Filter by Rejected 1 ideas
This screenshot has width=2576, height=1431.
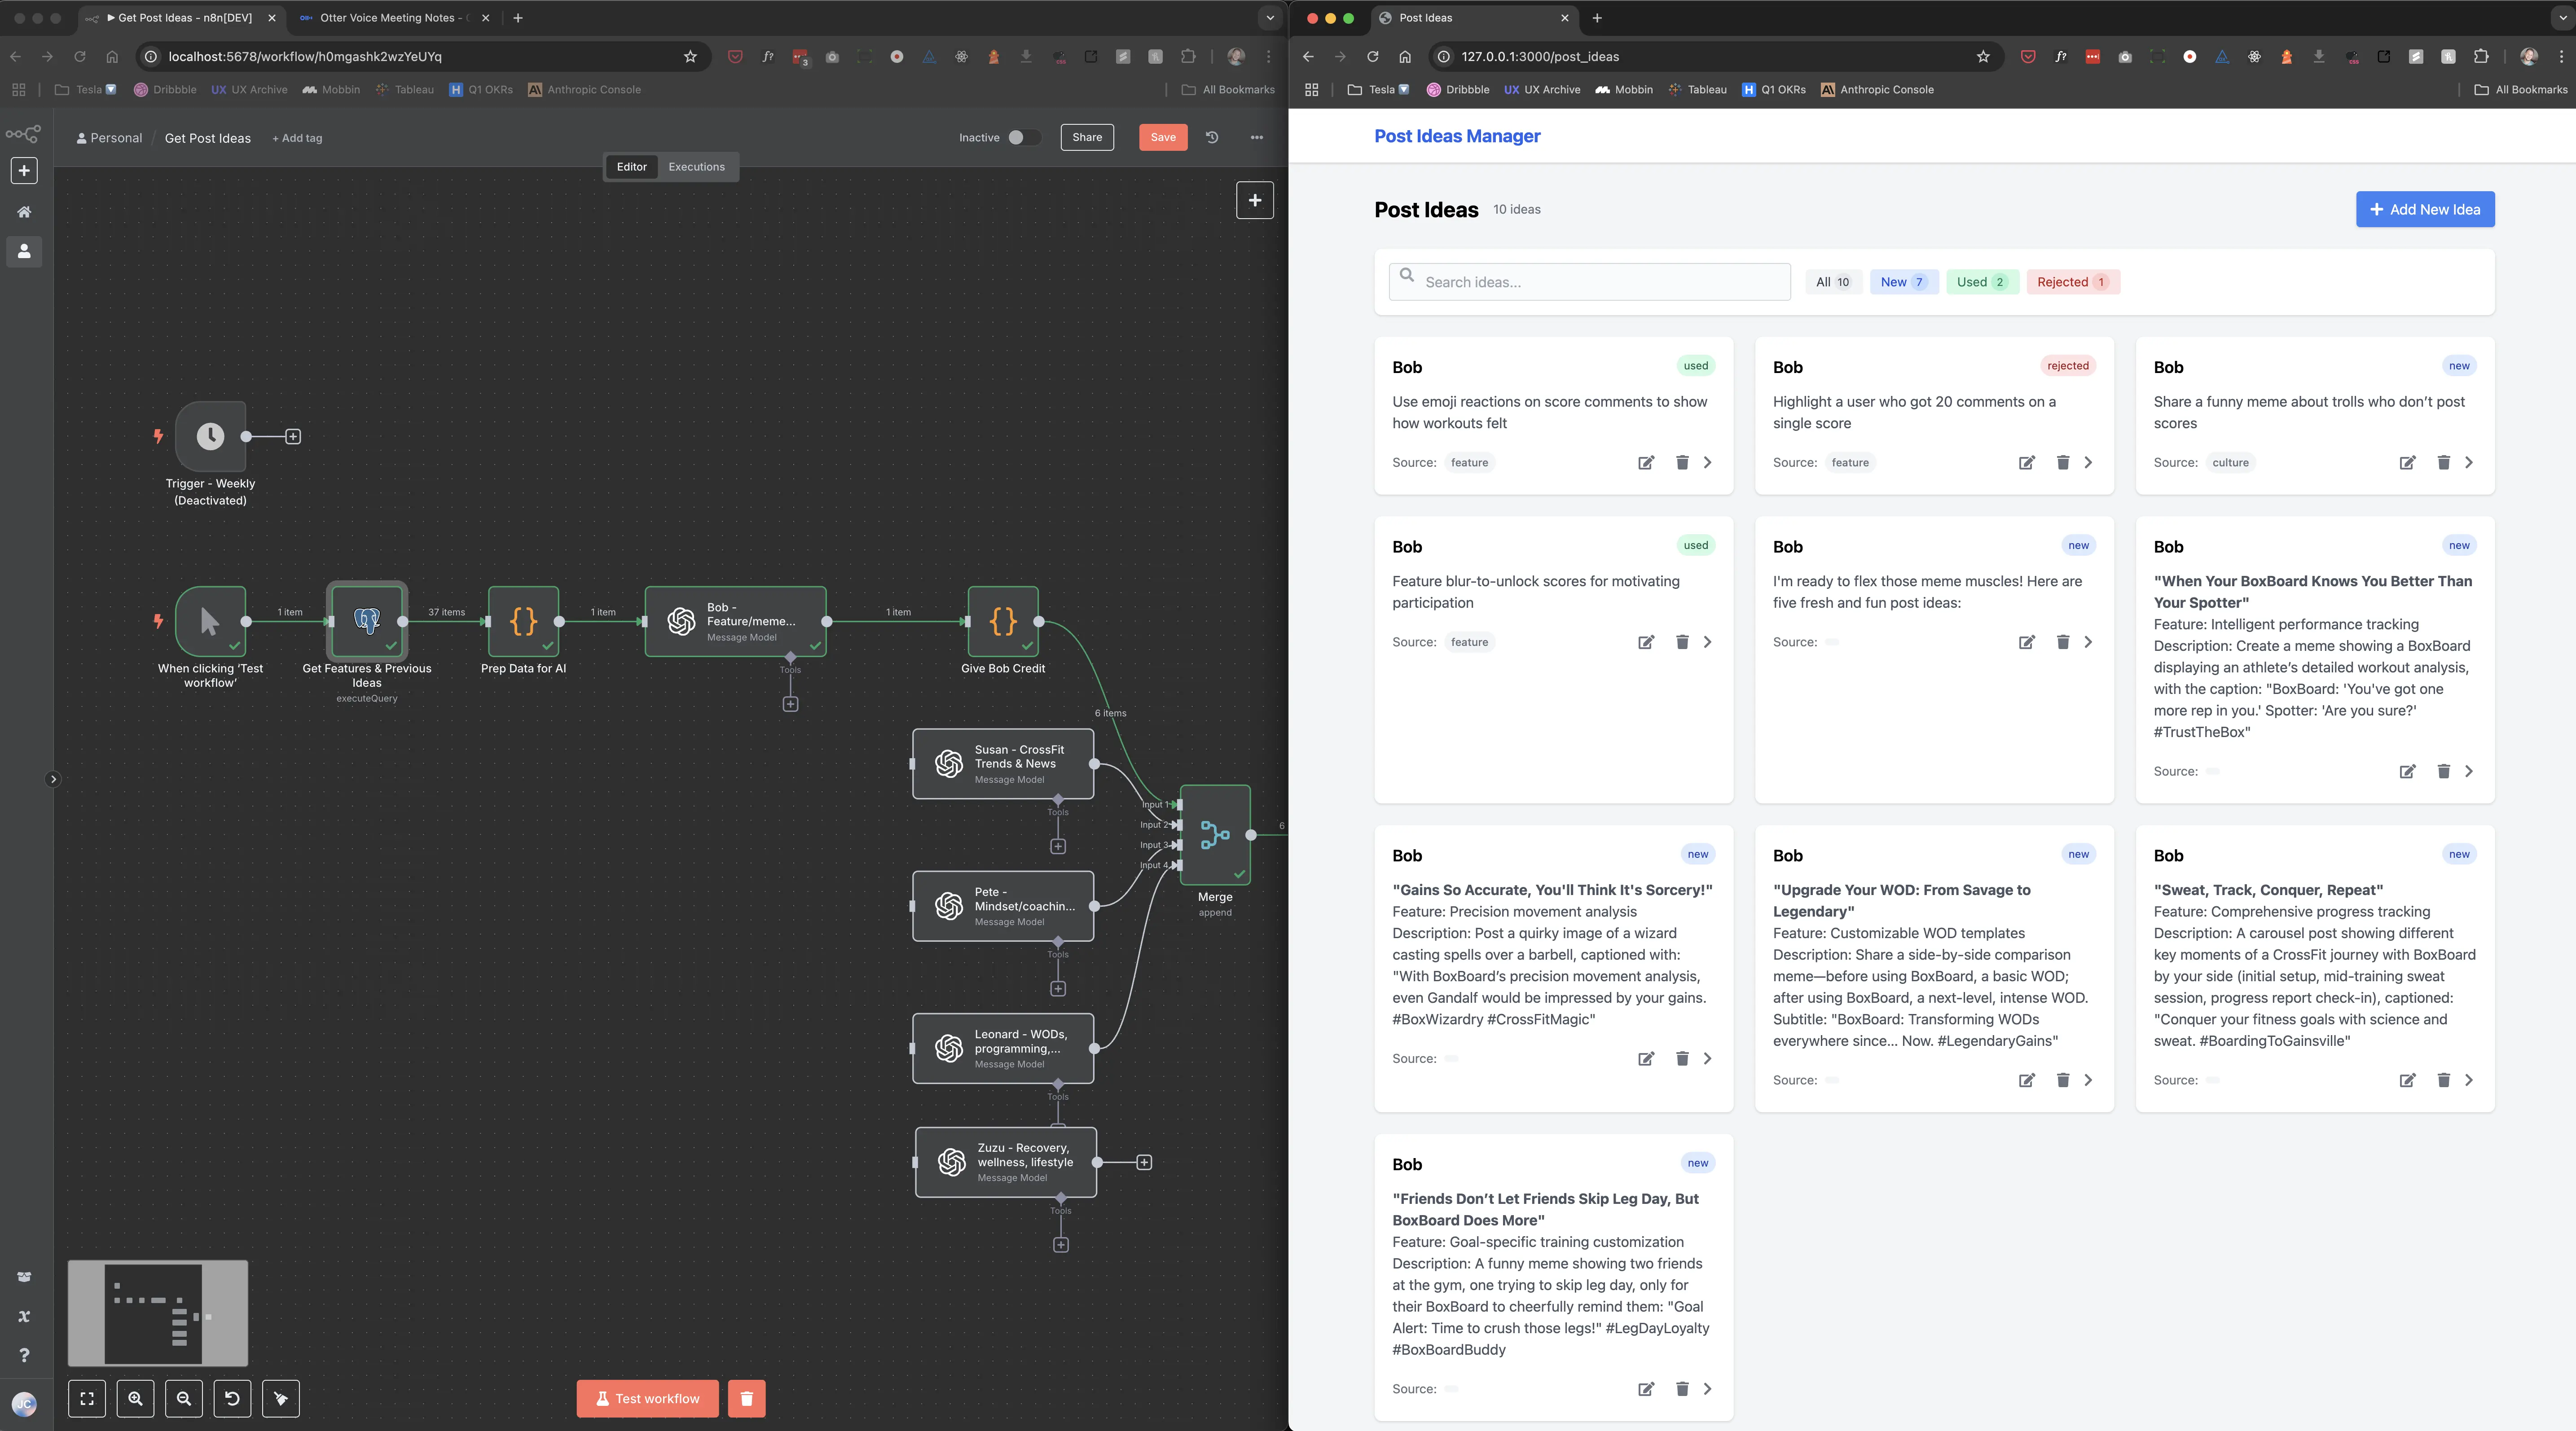[x=2073, y=282]
